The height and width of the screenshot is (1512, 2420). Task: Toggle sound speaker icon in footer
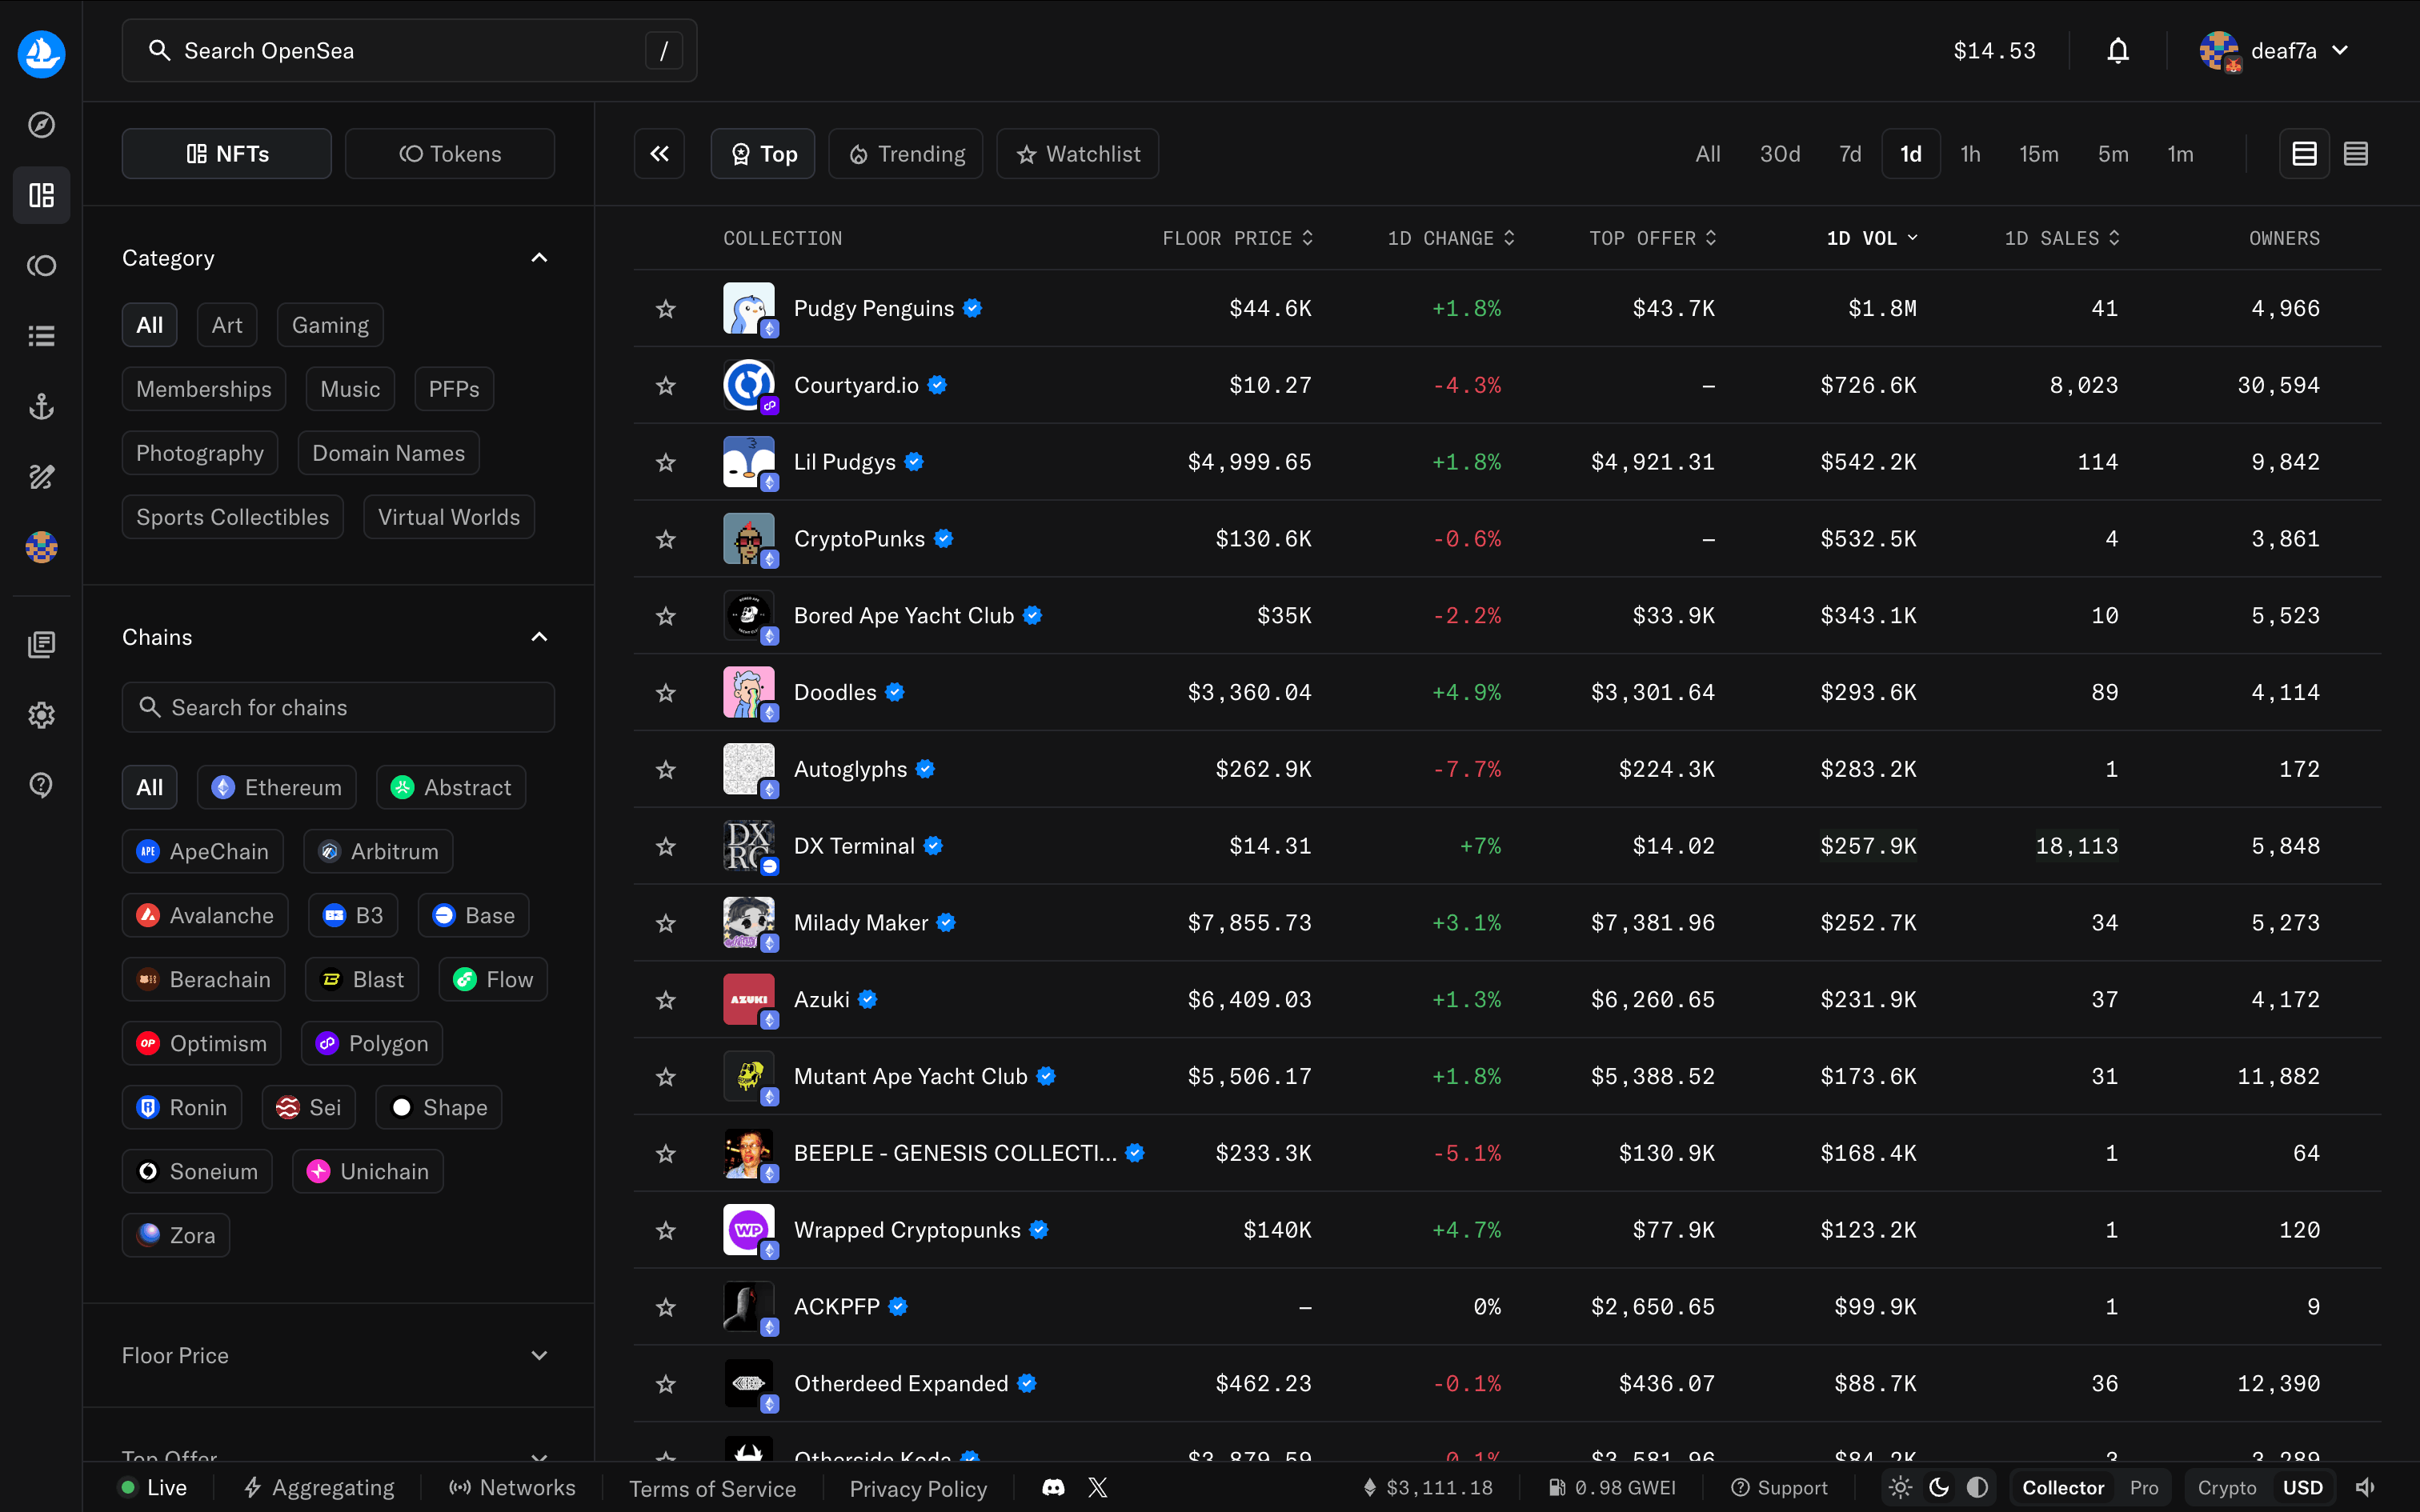[2365, 1488]
